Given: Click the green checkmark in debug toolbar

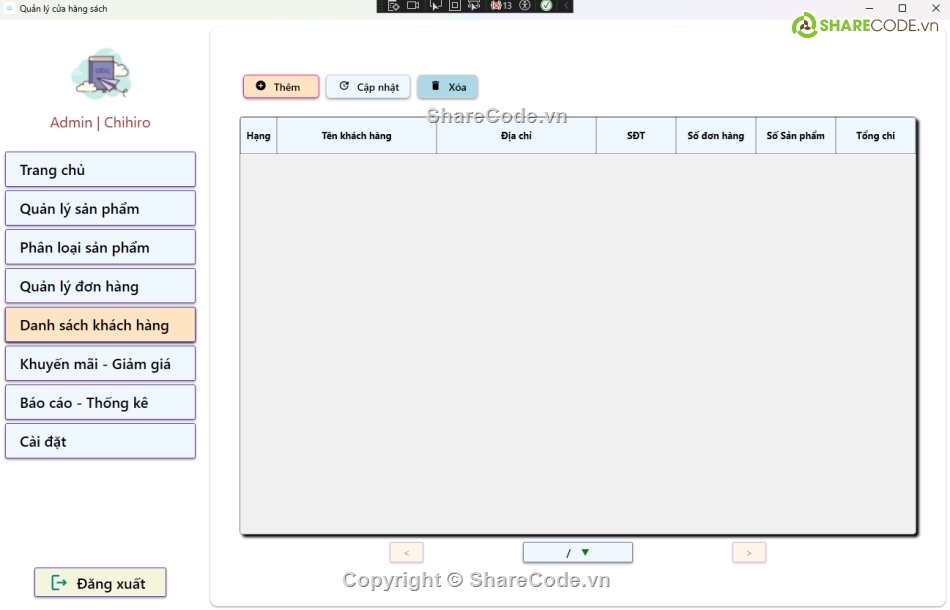Looking at the screenshot, I should [546, 6].
